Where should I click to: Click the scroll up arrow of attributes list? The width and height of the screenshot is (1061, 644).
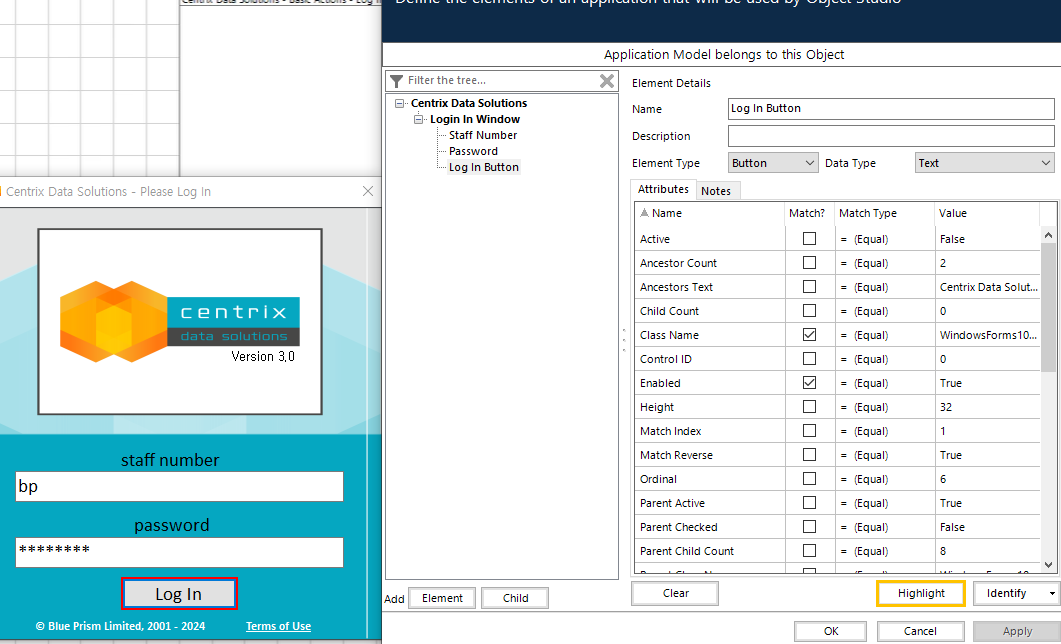click(1048, 235)
